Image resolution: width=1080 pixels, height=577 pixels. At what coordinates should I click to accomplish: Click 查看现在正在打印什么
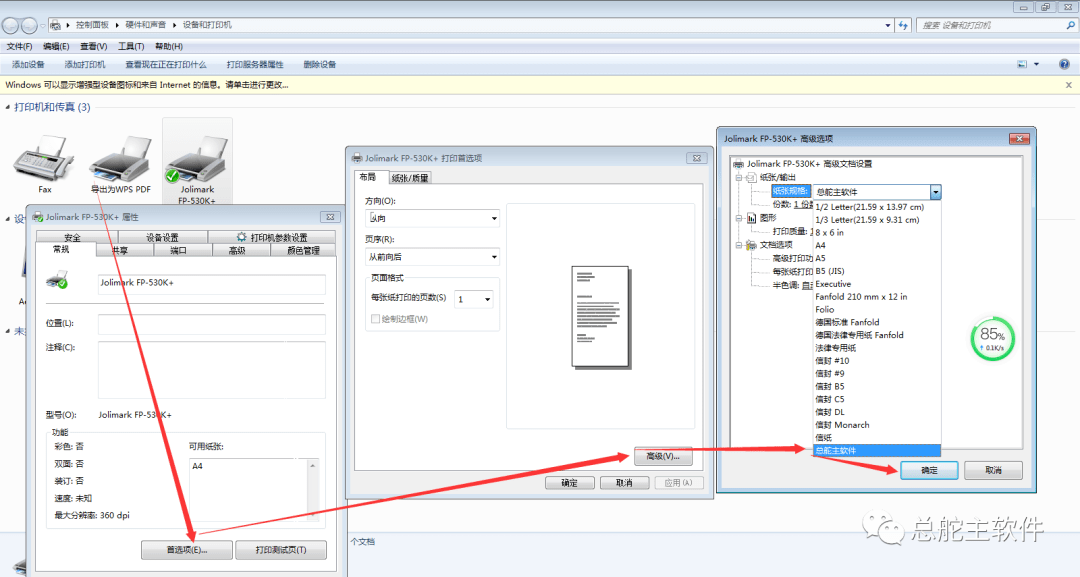coord(165,64)
